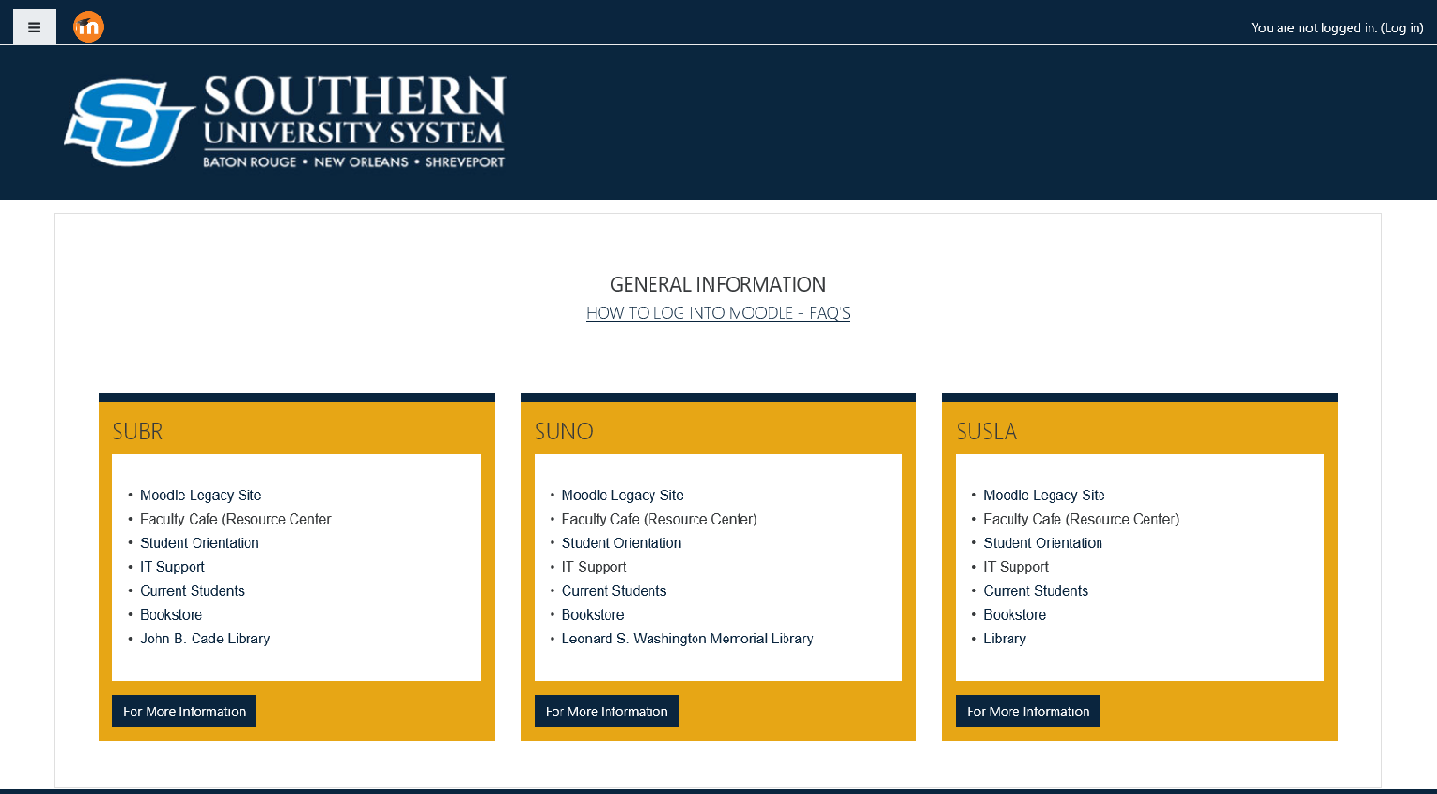Click the SUBR card heading
The image size is (1437, 794).
pyautogui.click(x=138, y=431)
